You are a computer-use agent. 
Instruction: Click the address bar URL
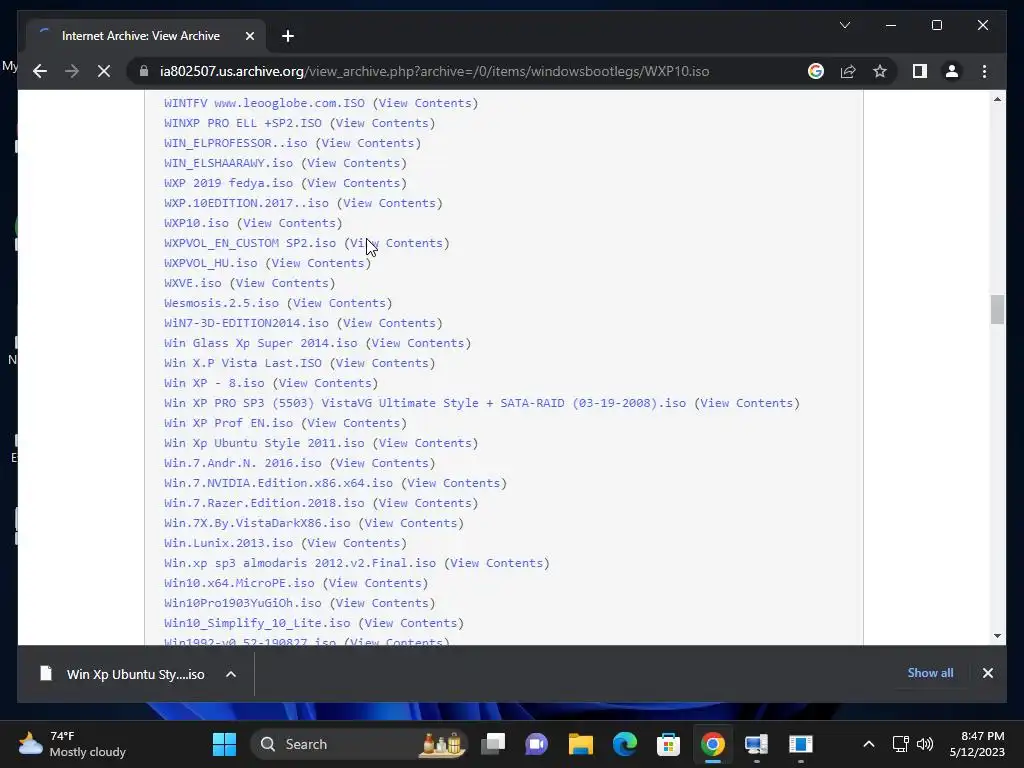click(434, 71)
